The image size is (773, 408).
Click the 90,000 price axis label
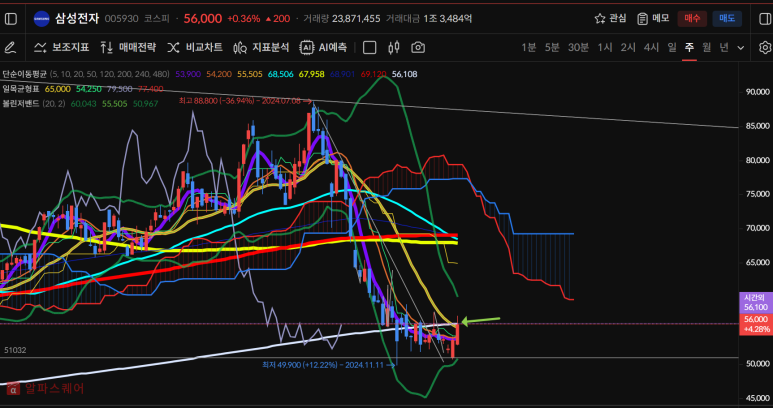[756, 92]
